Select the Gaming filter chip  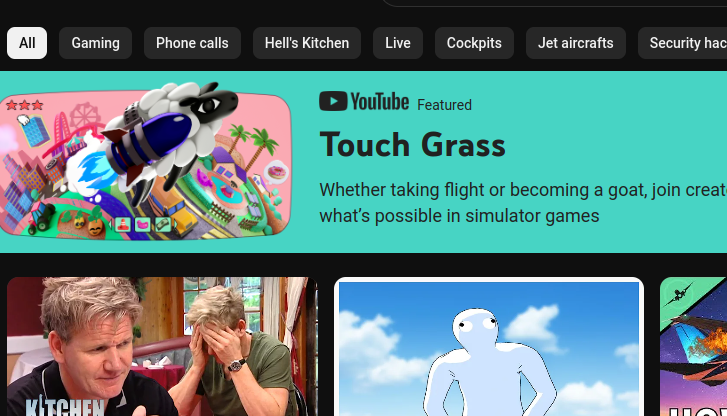(x=96, y=43)
